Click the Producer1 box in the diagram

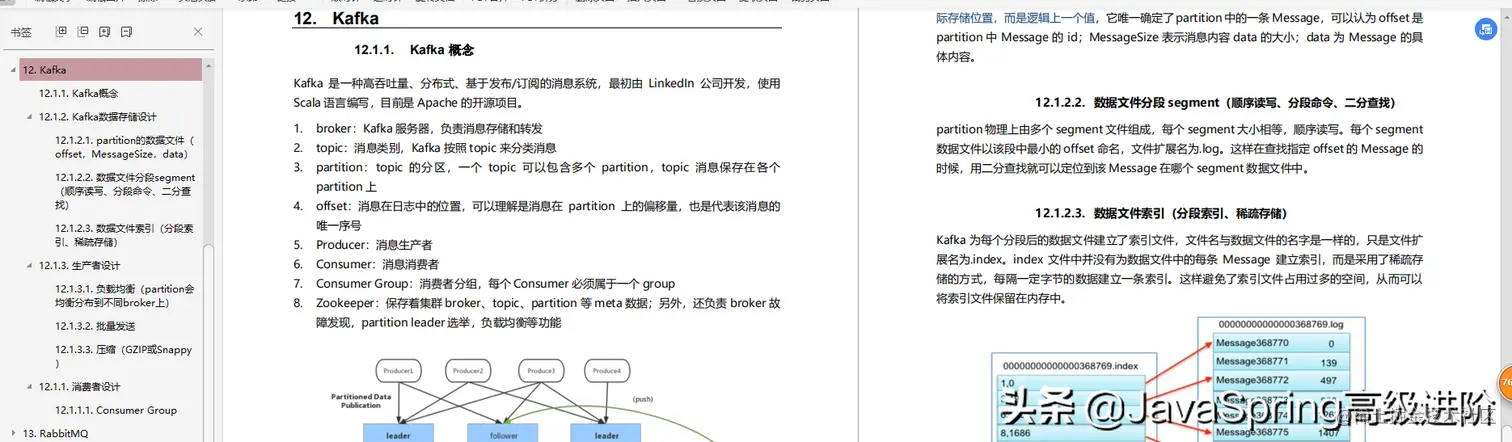pos(398,371)
